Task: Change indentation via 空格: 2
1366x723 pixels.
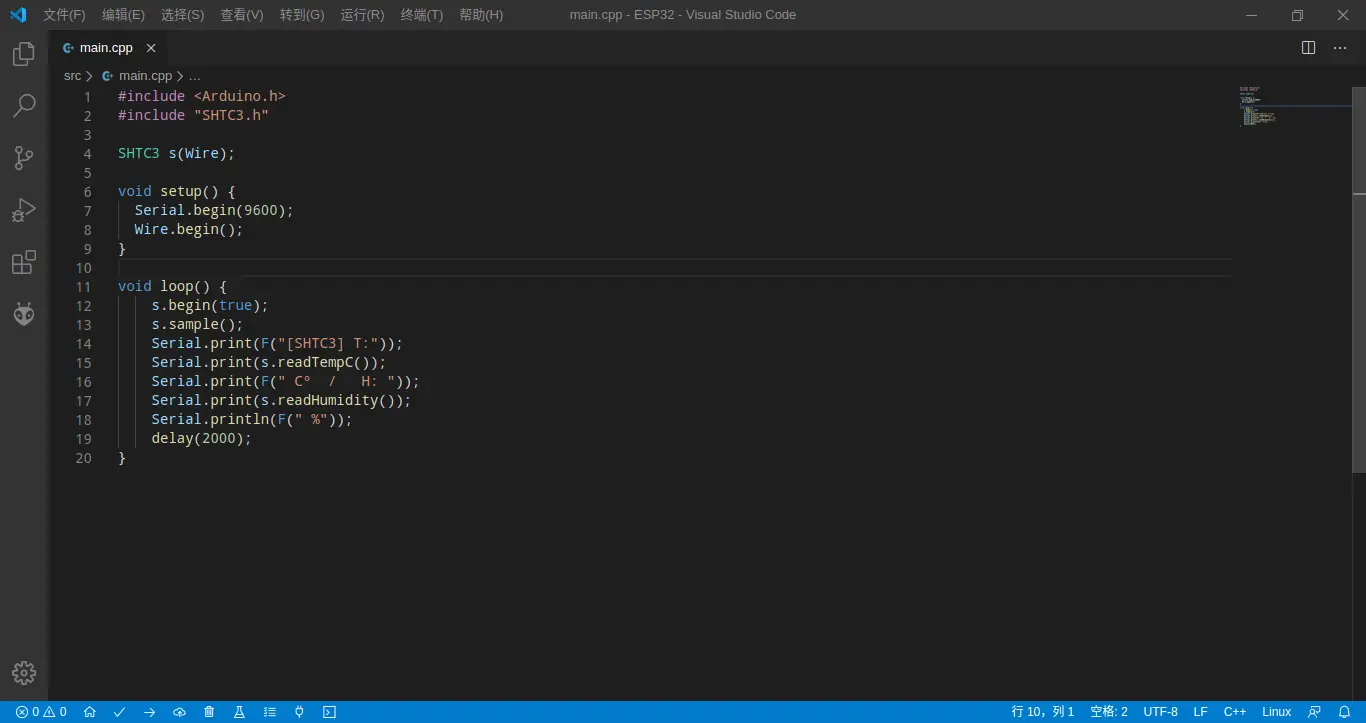Action: coord(1109,712)
